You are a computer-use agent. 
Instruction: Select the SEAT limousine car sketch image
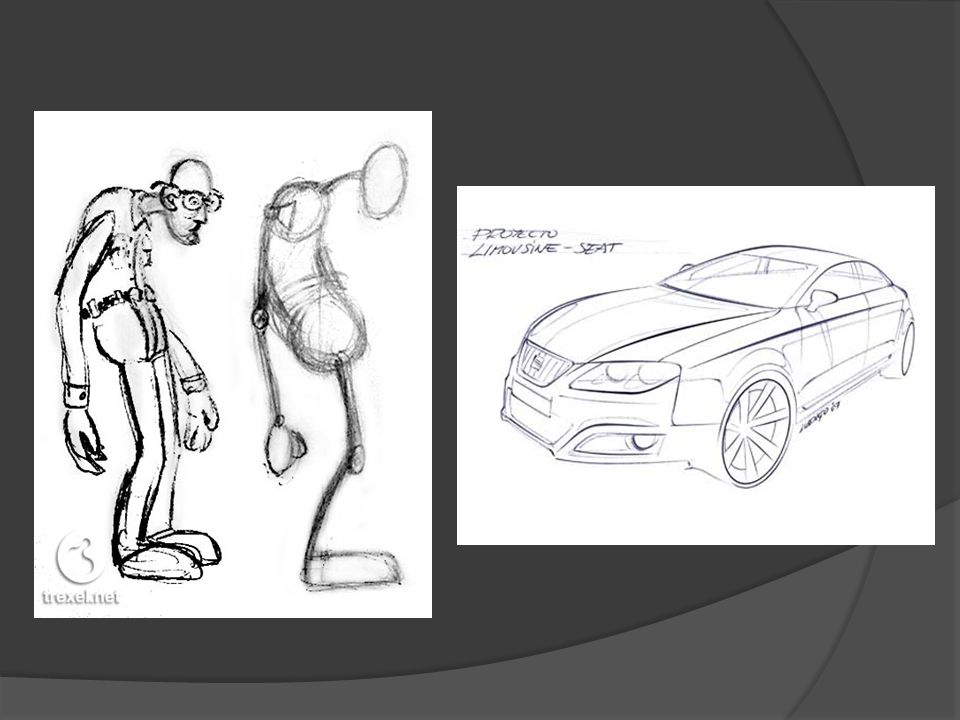(x=696, y=365)
